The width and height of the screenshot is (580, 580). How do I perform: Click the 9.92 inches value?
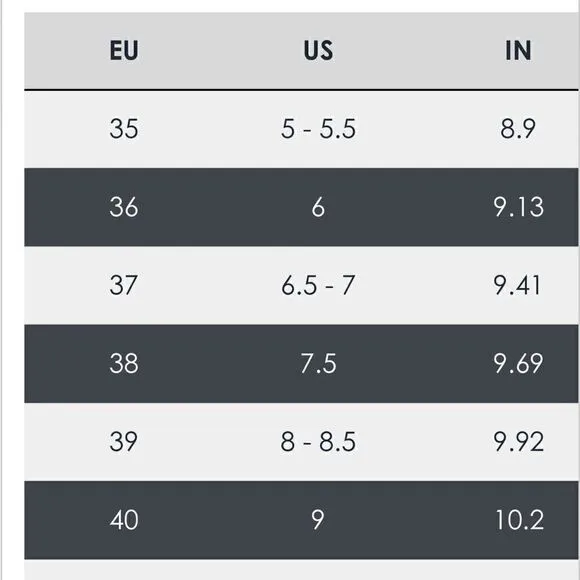(519, 442)
